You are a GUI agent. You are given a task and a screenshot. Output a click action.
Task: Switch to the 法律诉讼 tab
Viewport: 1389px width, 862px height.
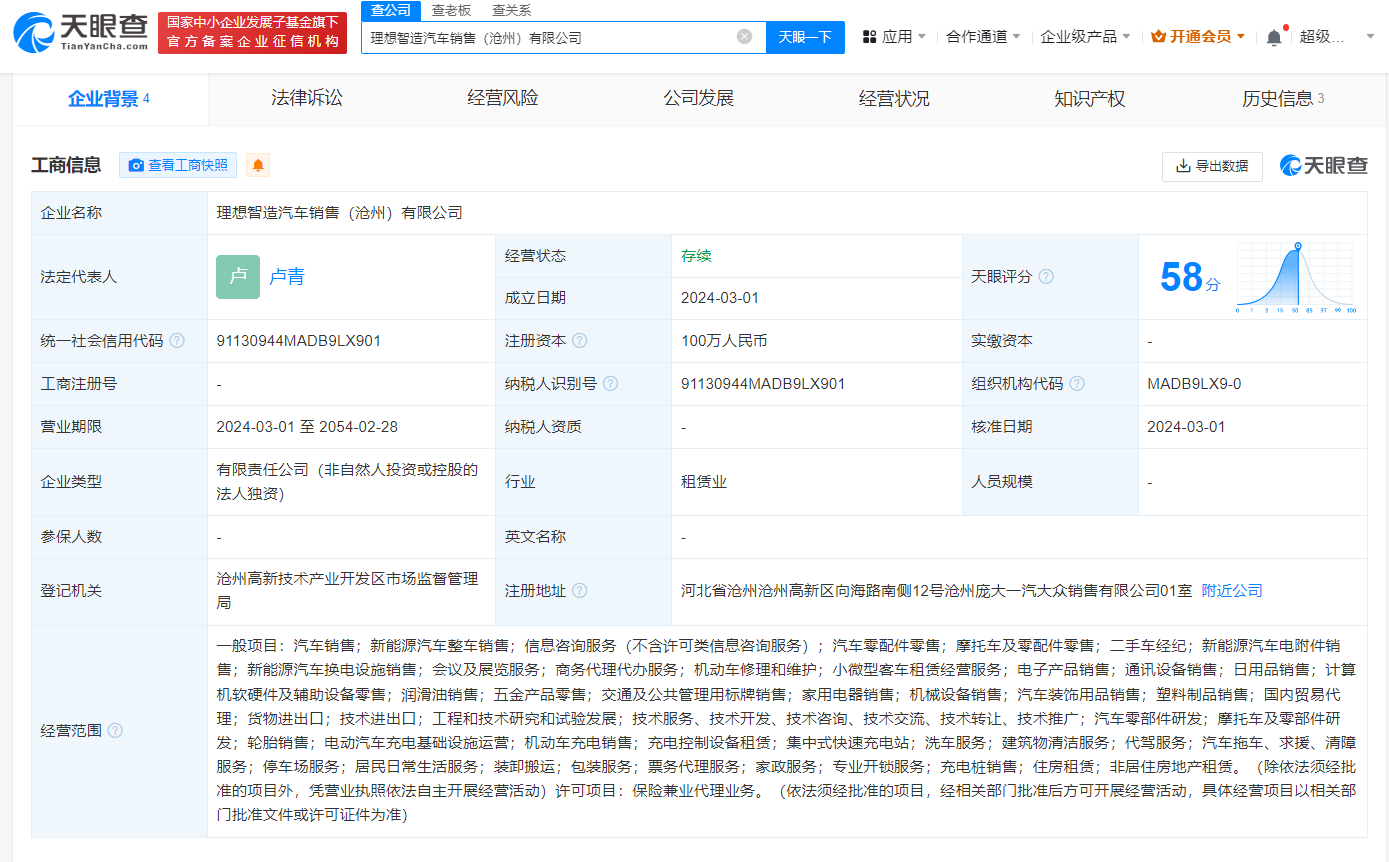point(306,98)
